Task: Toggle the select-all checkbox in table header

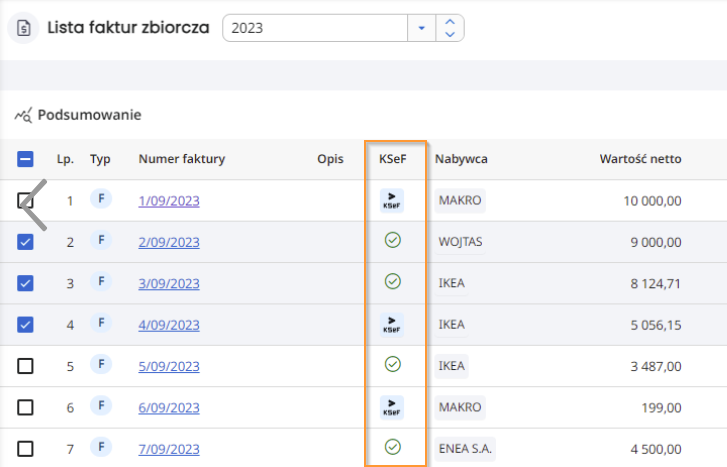Action: [25, 159]
